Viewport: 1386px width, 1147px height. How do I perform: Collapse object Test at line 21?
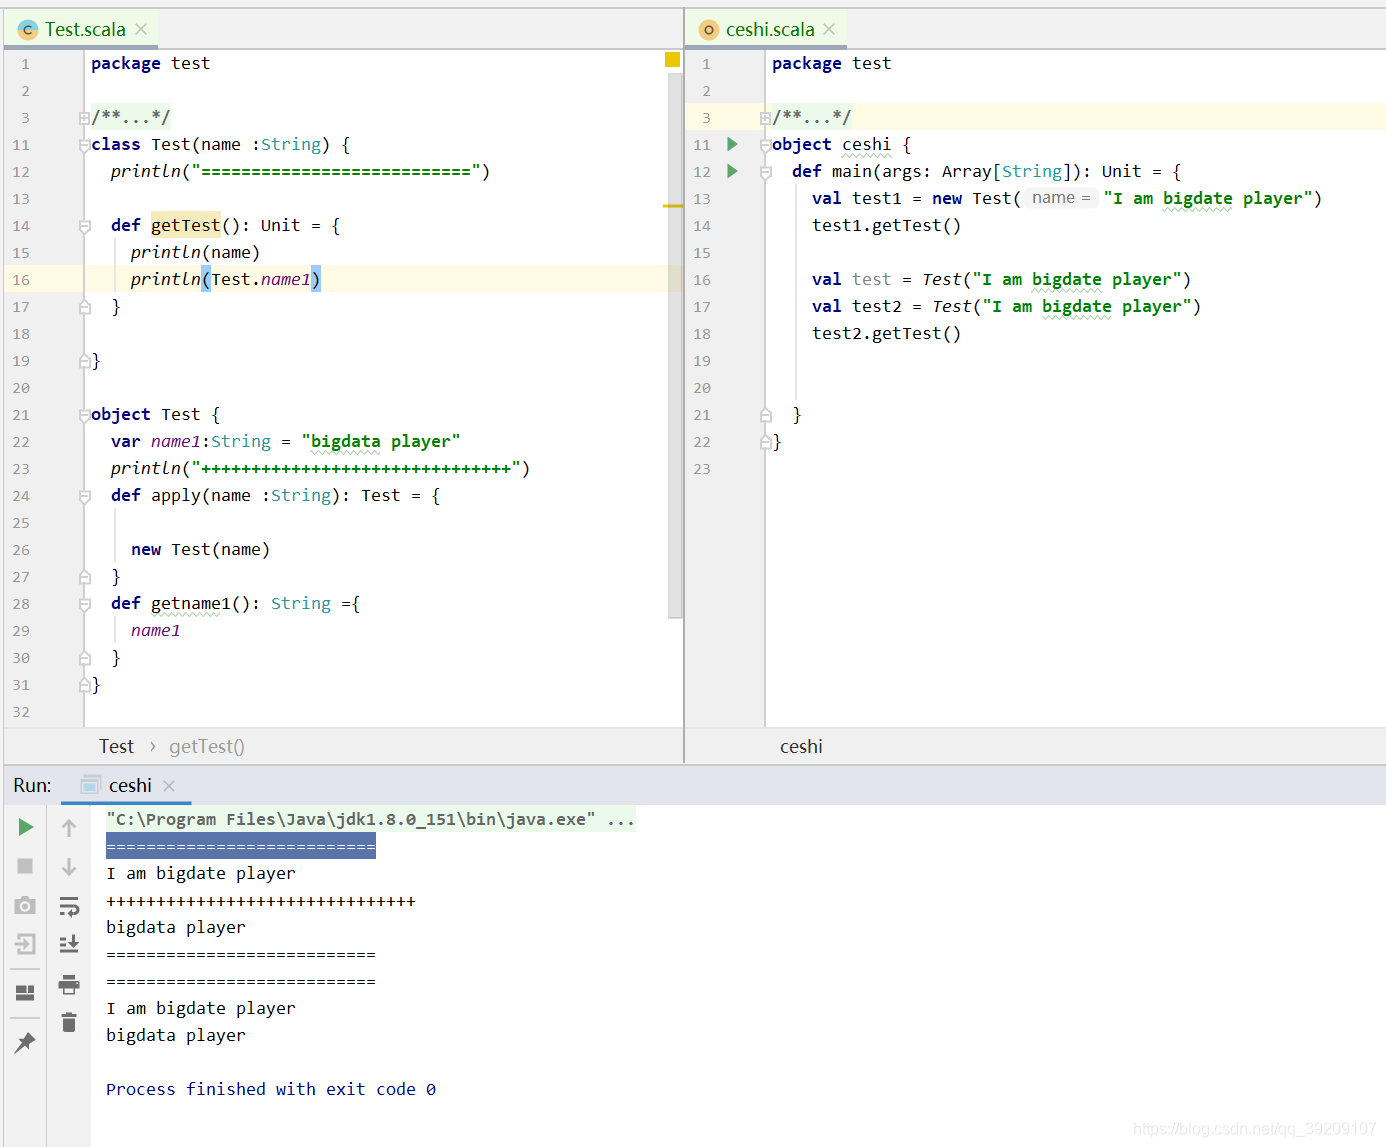click(84, 415)
